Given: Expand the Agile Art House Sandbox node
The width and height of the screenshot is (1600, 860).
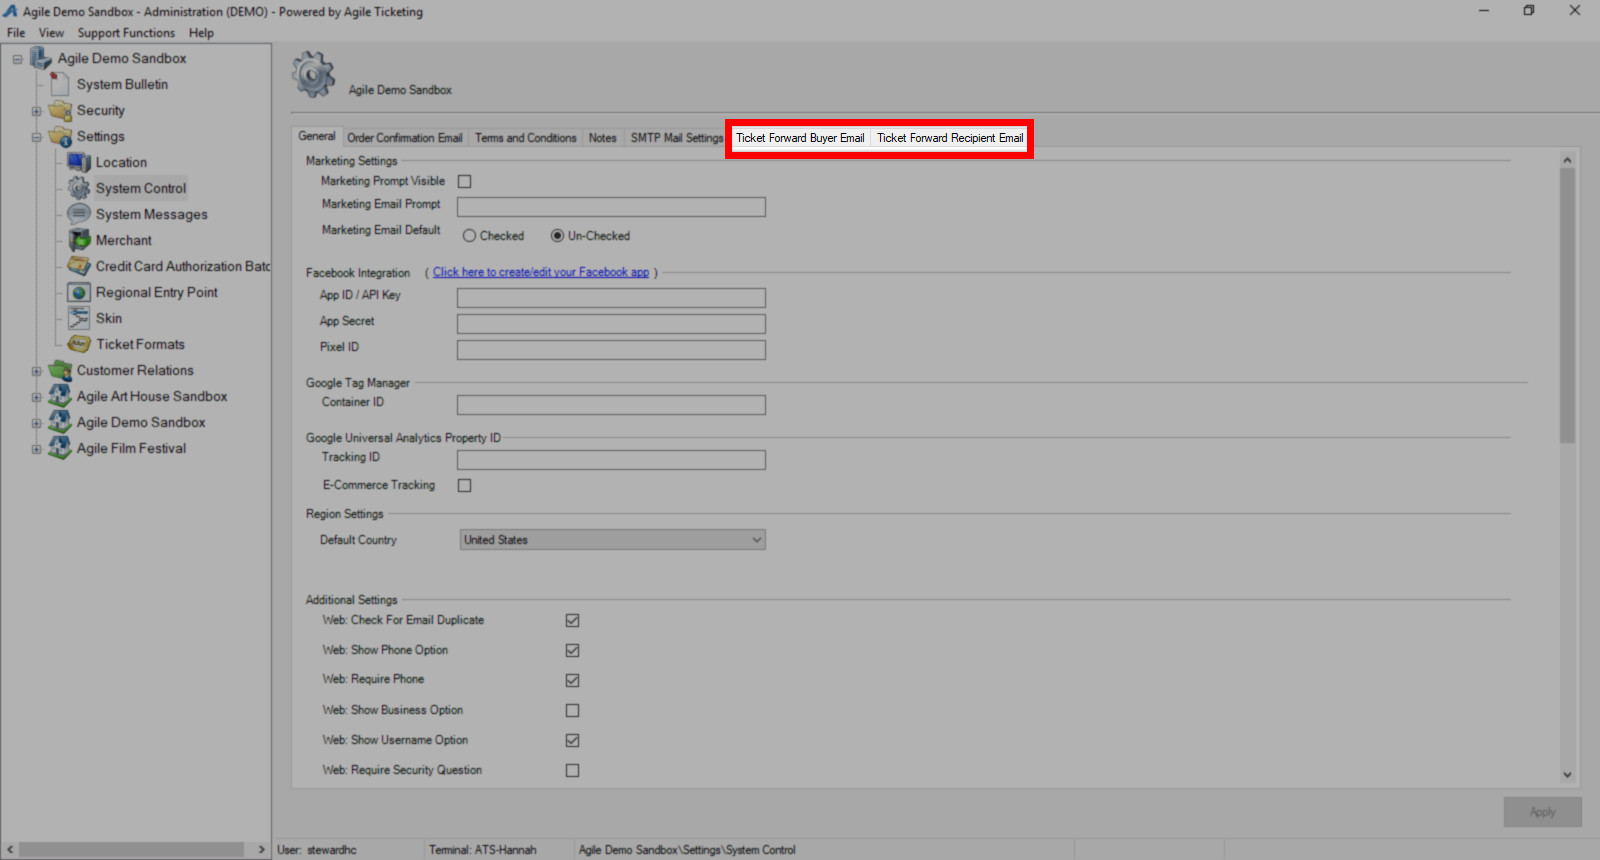Looking at the screenshot, I should click(x=36, y=397).
